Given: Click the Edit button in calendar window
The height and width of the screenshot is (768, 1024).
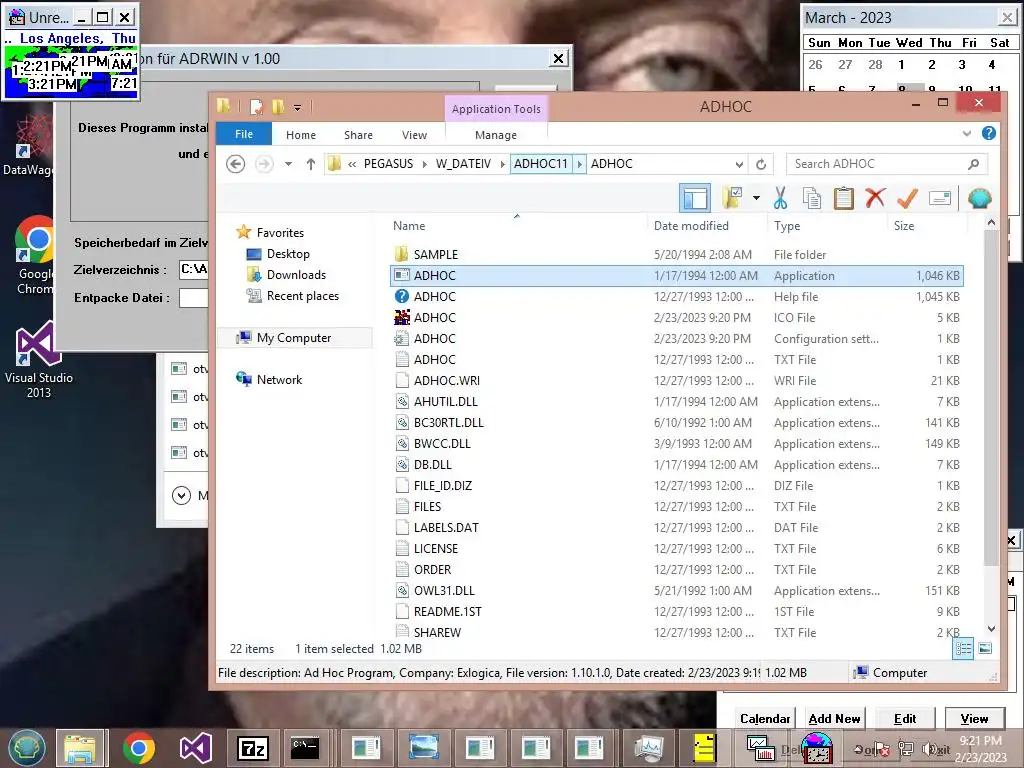Looking at the screenshot, I should [x=904, y=718].
